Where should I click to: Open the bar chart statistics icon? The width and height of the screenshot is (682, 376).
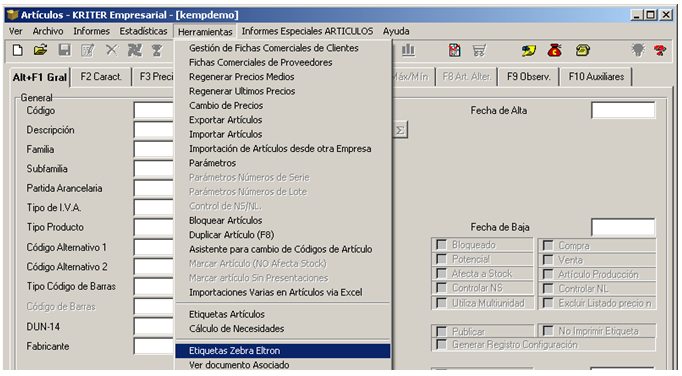[x=408, y=50]
